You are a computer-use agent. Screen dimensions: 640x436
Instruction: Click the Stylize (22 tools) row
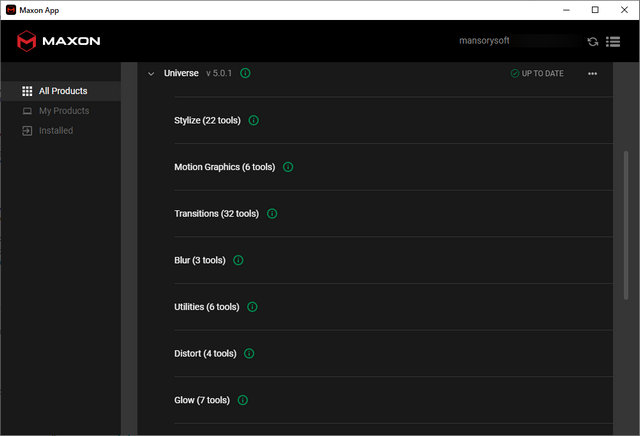[393, 120]
